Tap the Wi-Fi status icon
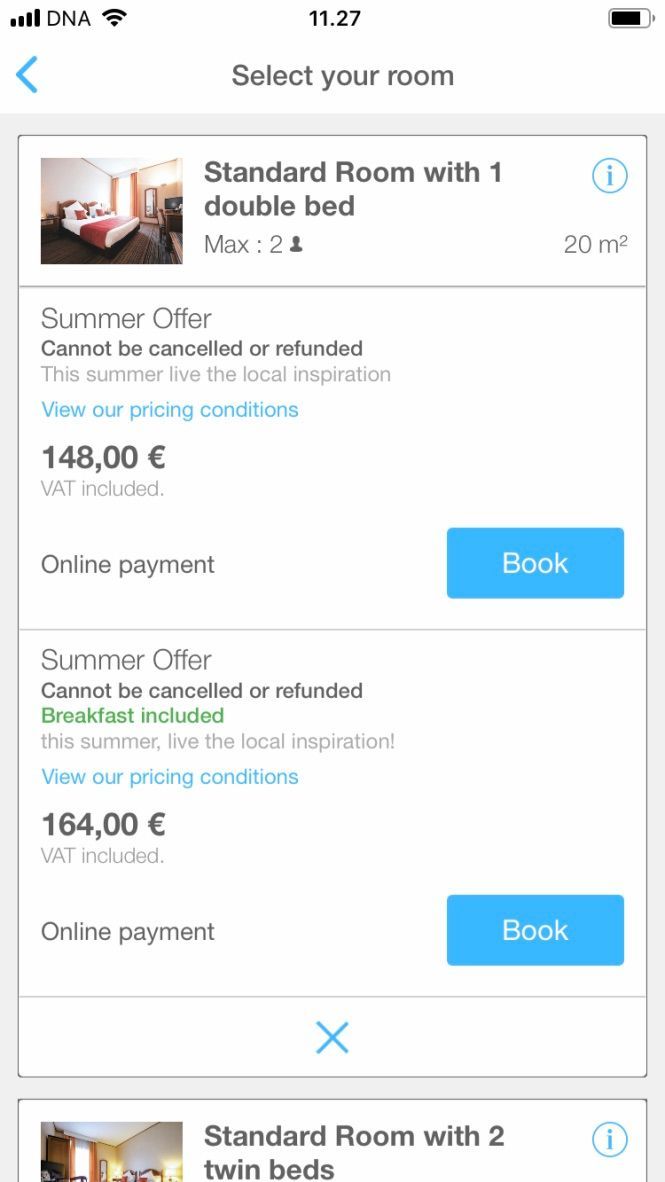The image size is (665, 1182). point(115,18)
